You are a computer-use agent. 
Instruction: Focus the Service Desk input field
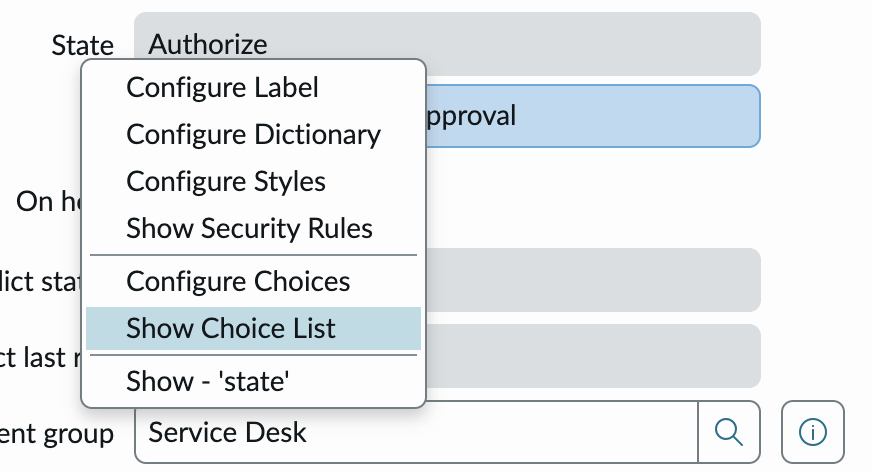[x=415, y=432]
